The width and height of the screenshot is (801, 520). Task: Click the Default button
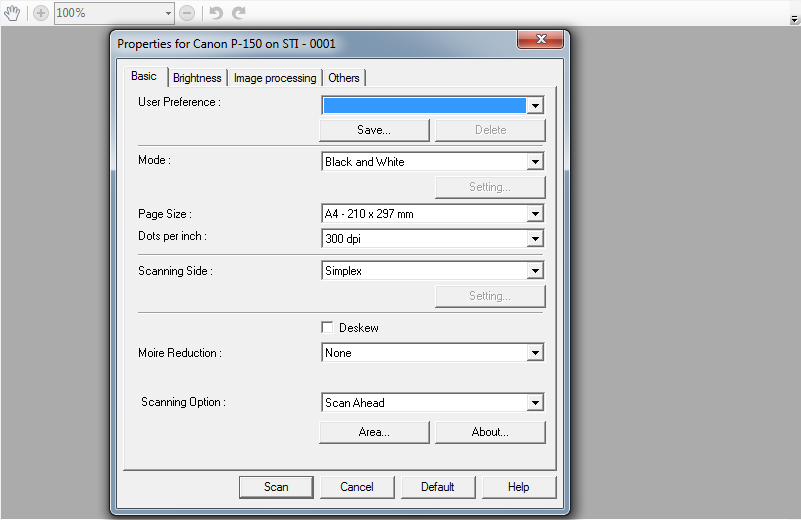pyautogui.click(x=438, y=487)
